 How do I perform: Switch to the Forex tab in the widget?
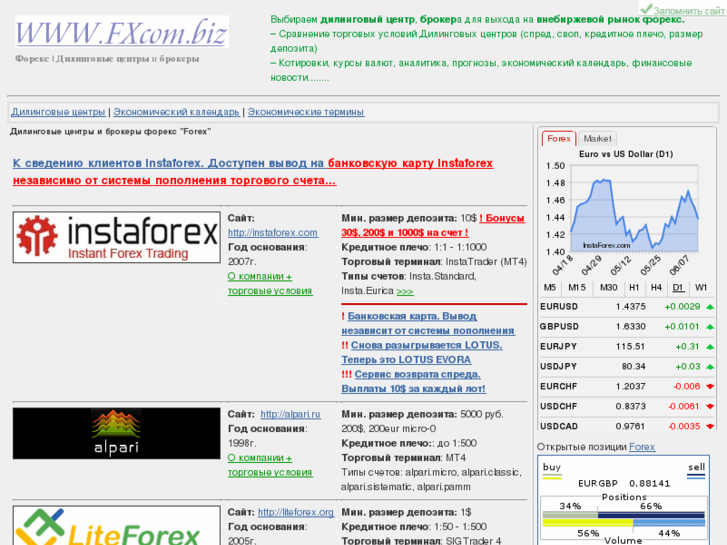pyautogui.click(x=559, y=139)
